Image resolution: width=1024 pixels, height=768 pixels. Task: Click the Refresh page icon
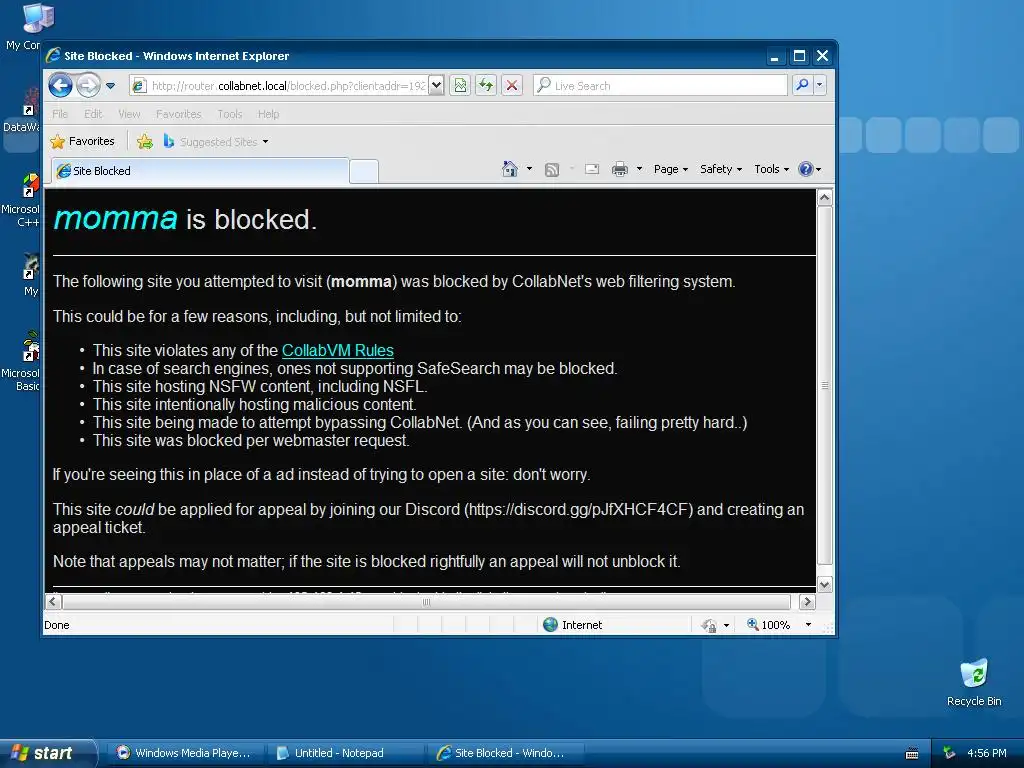[x=486, y=86]
